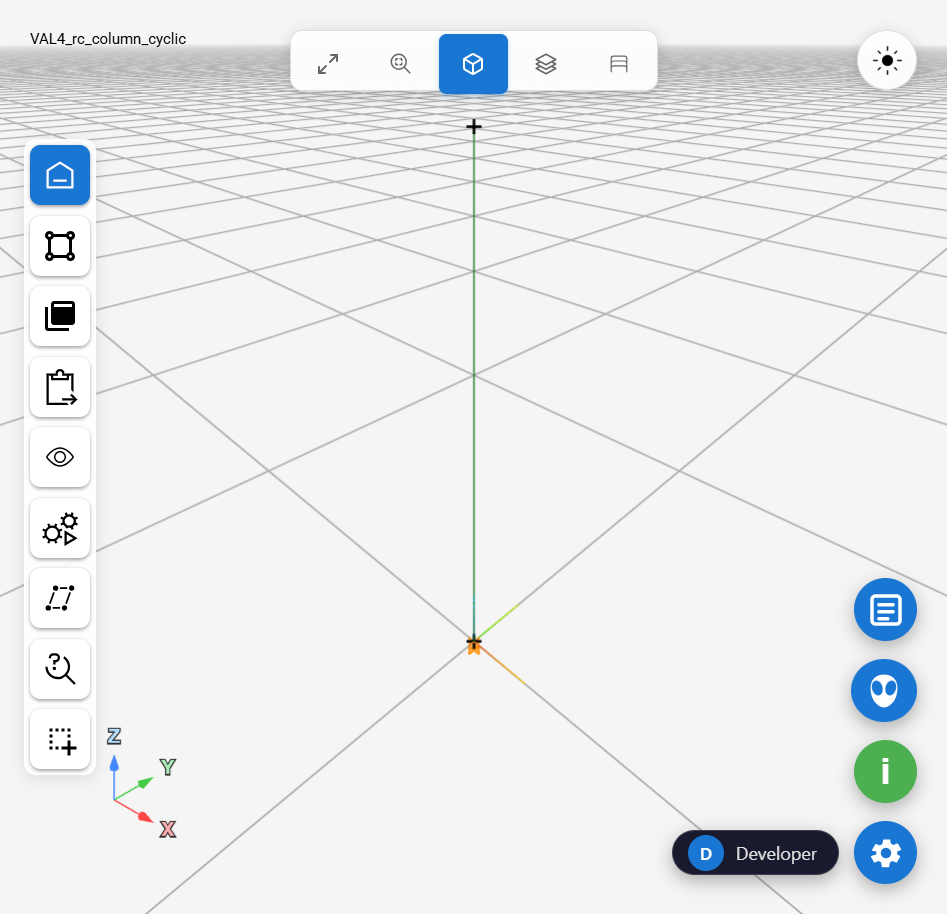The height and width of the screenshot is (914, 947).
Task: Activate the box selection plus tool
Action: point(60,739)
